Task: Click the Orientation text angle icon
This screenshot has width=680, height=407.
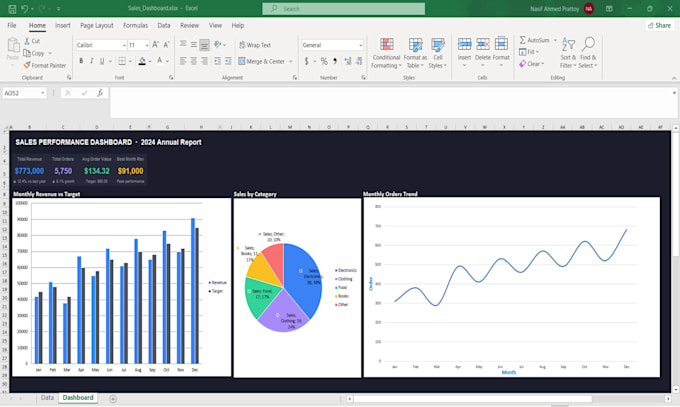Action: point(218,44)
